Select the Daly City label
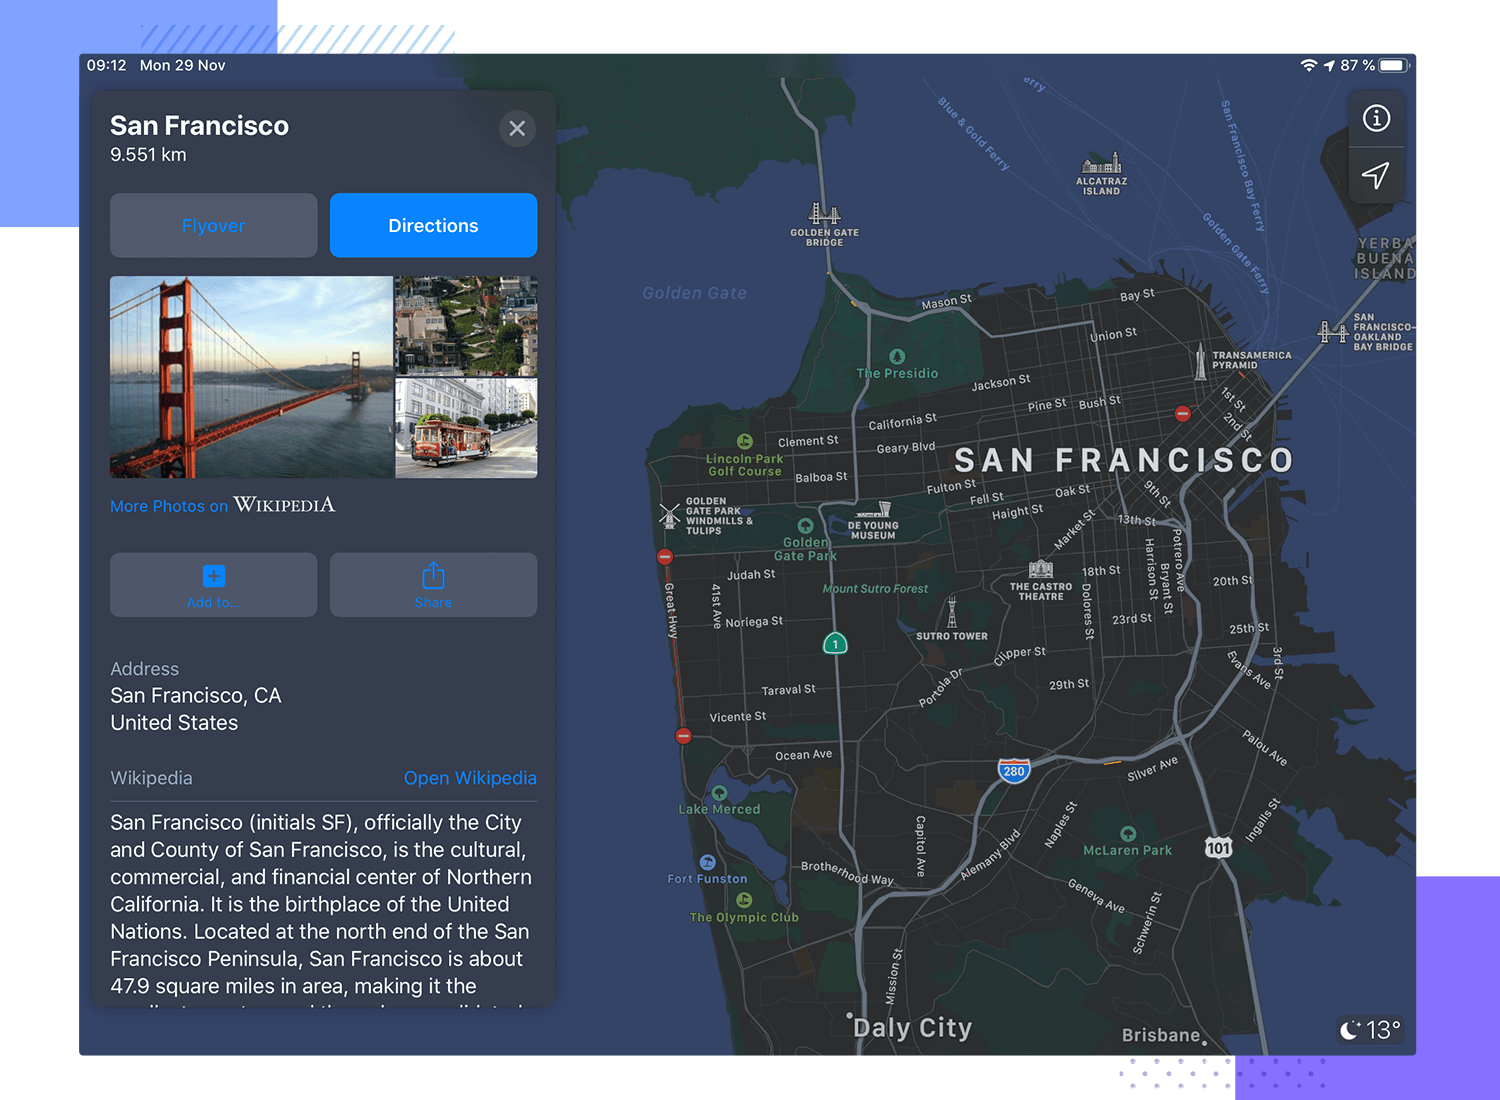 point(912,1028)
